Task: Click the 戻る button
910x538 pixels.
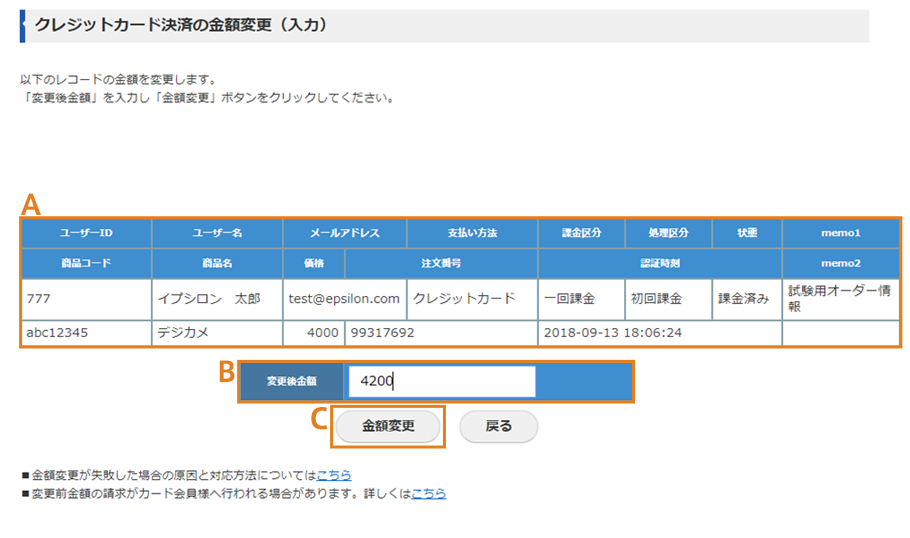Action: [498, 426]
